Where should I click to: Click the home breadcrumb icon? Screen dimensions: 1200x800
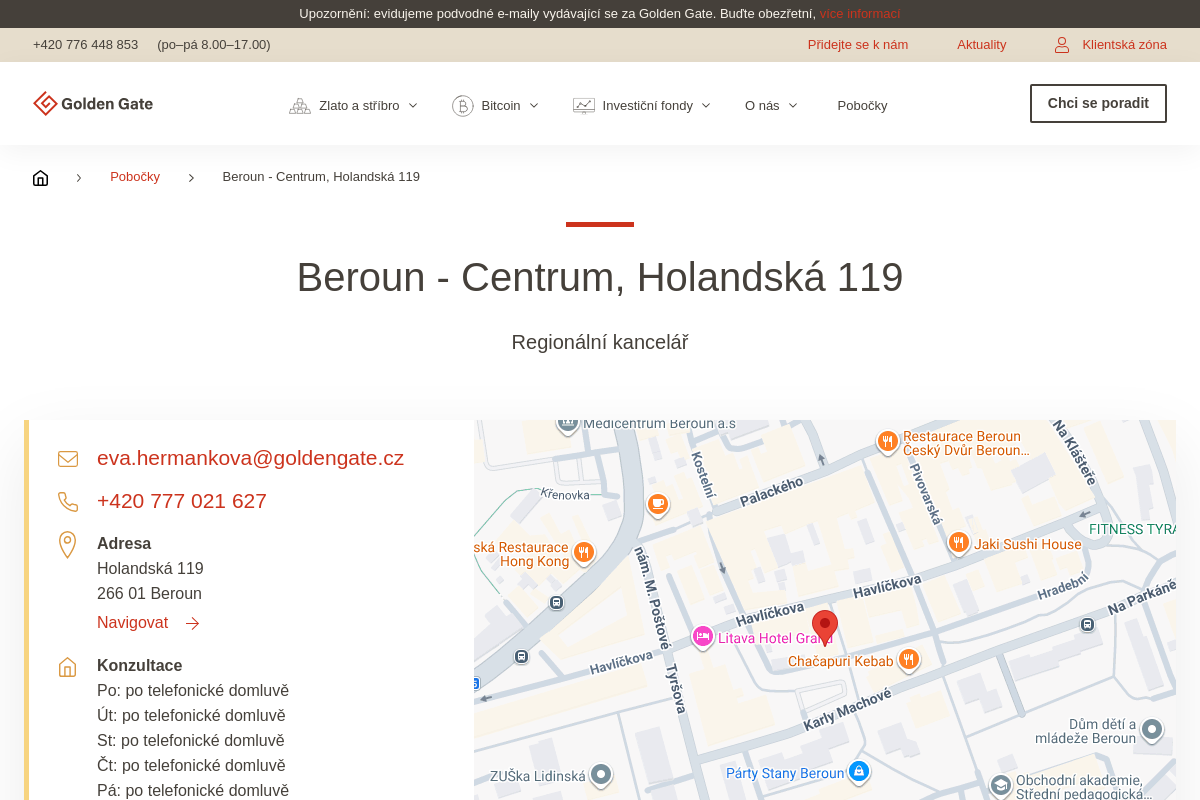click(x=40, y=178)
